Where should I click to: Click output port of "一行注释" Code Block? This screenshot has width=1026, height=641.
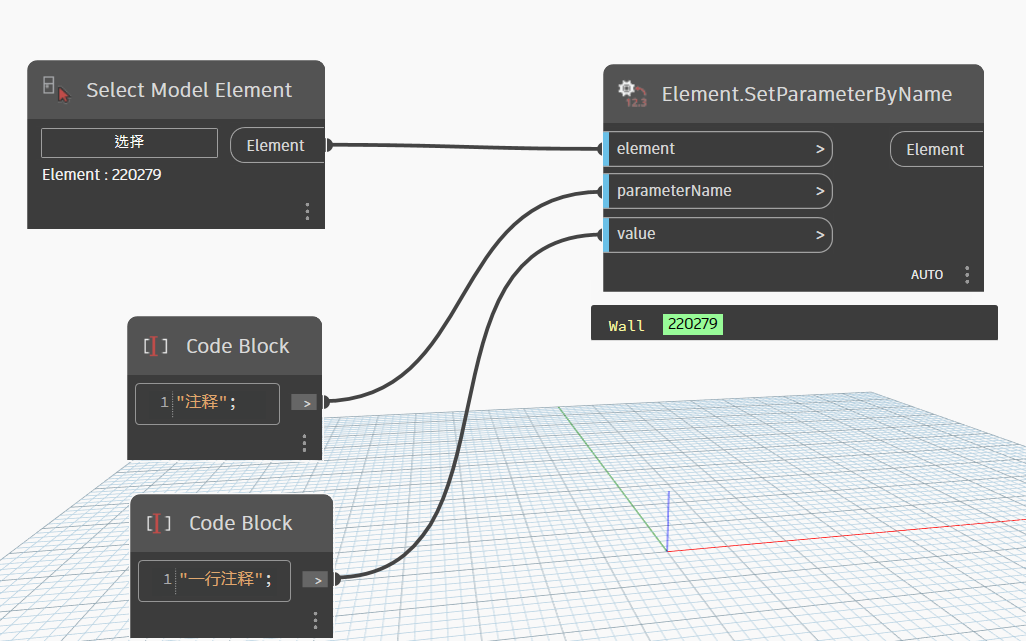click(315, 579)
